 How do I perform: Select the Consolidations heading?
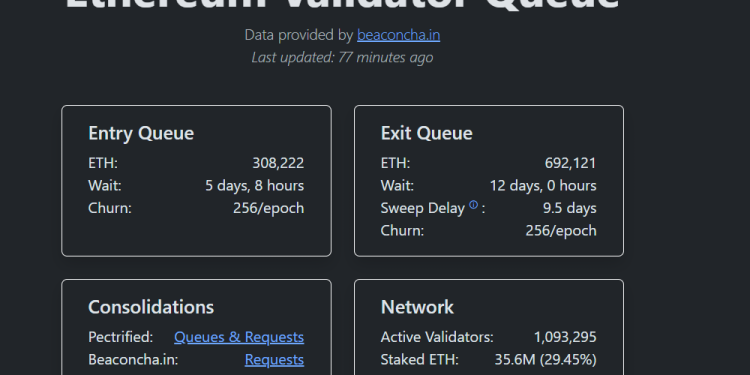tap(151, 307)
